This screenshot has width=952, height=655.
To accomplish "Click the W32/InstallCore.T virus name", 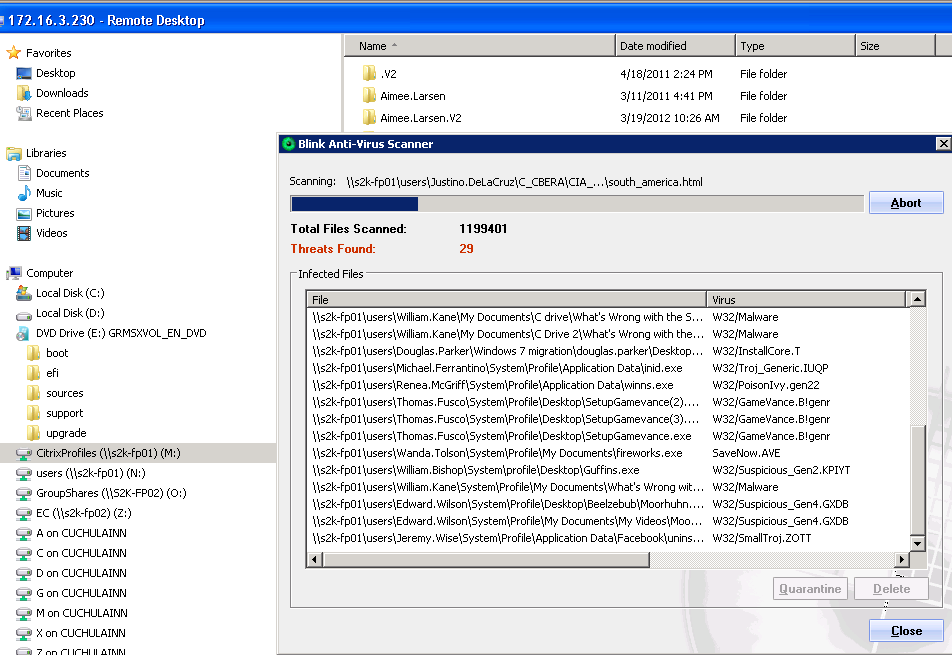I will (756, 351).
